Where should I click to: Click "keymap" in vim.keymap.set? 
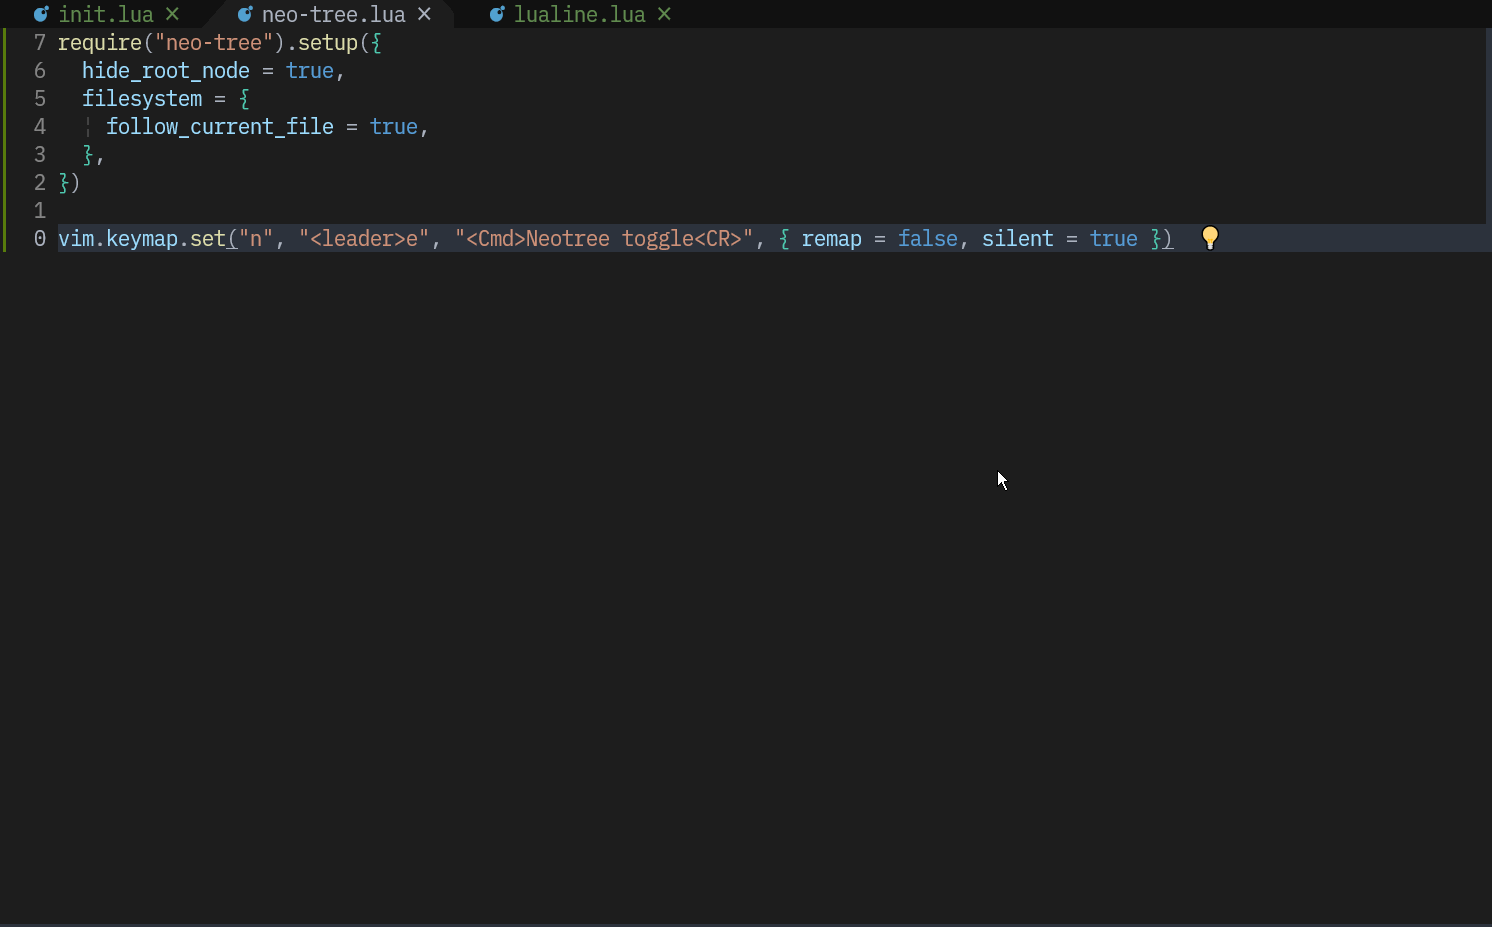pos(142,239)
